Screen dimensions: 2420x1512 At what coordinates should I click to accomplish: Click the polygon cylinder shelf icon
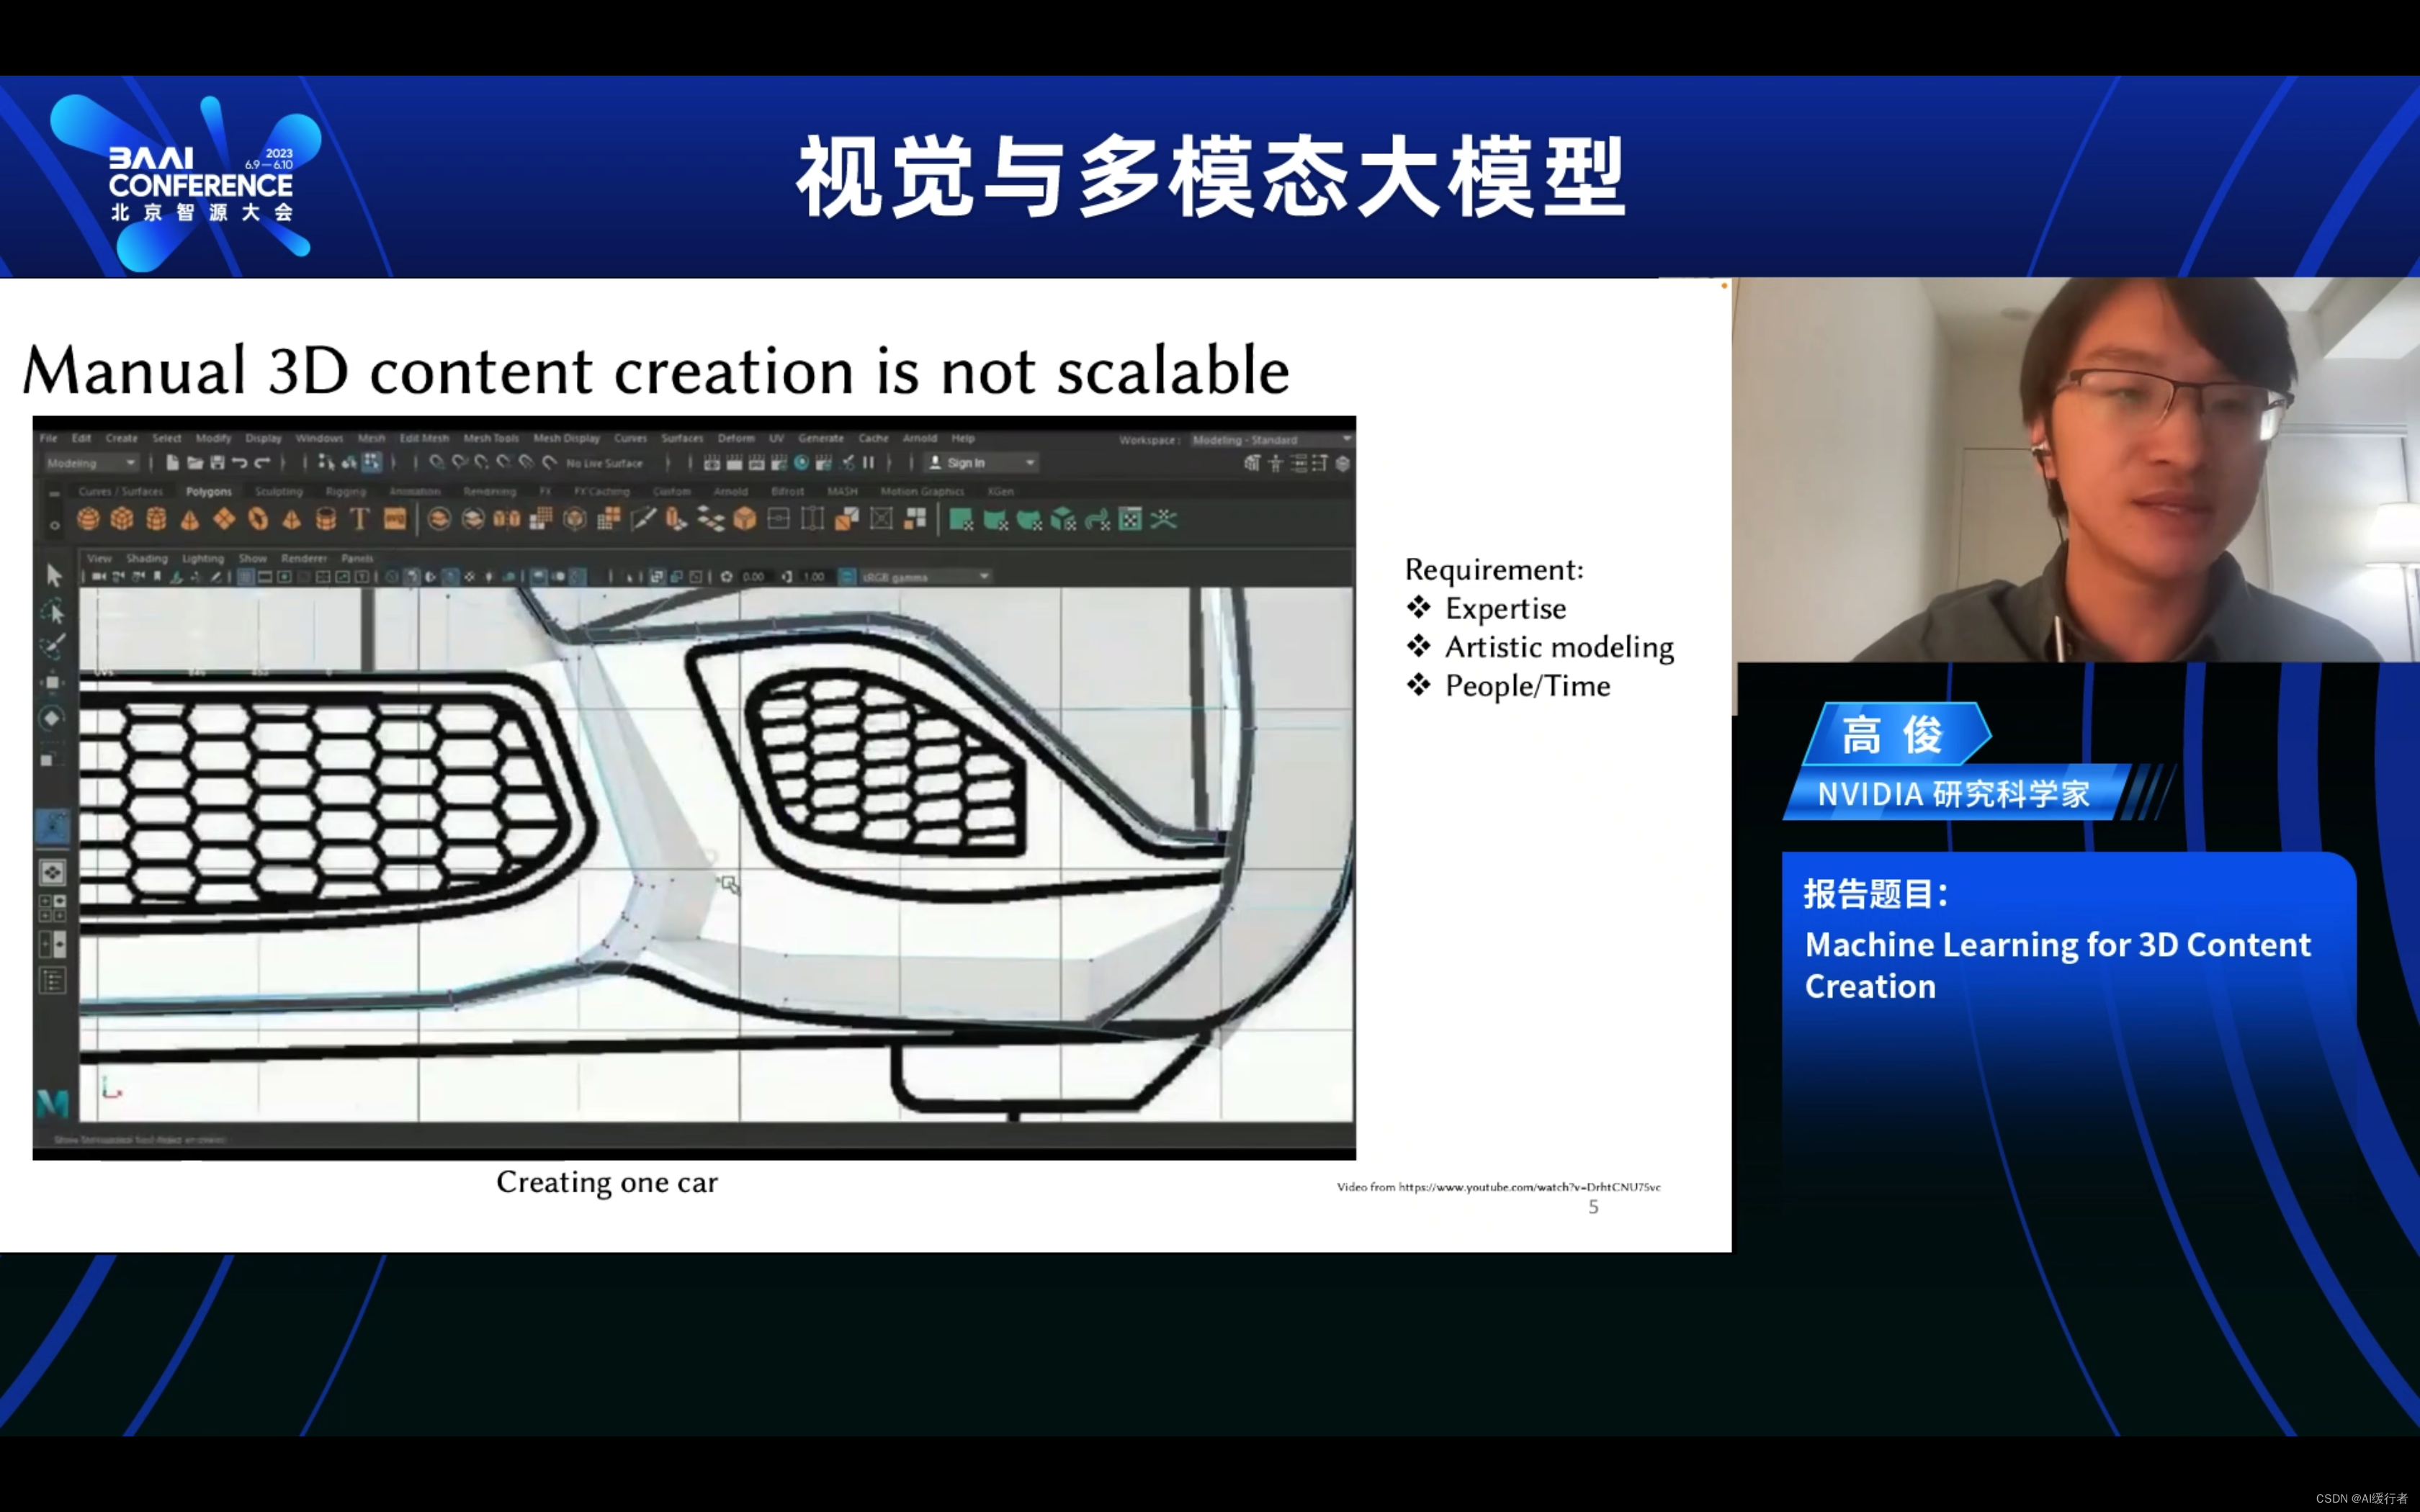click(x=156, y=519)
